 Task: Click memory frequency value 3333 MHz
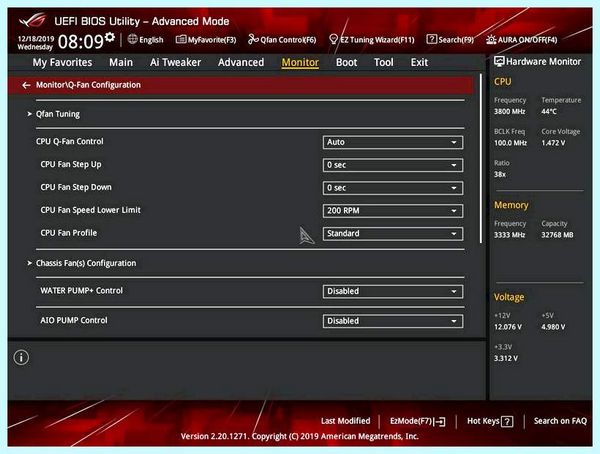(509, 235)
